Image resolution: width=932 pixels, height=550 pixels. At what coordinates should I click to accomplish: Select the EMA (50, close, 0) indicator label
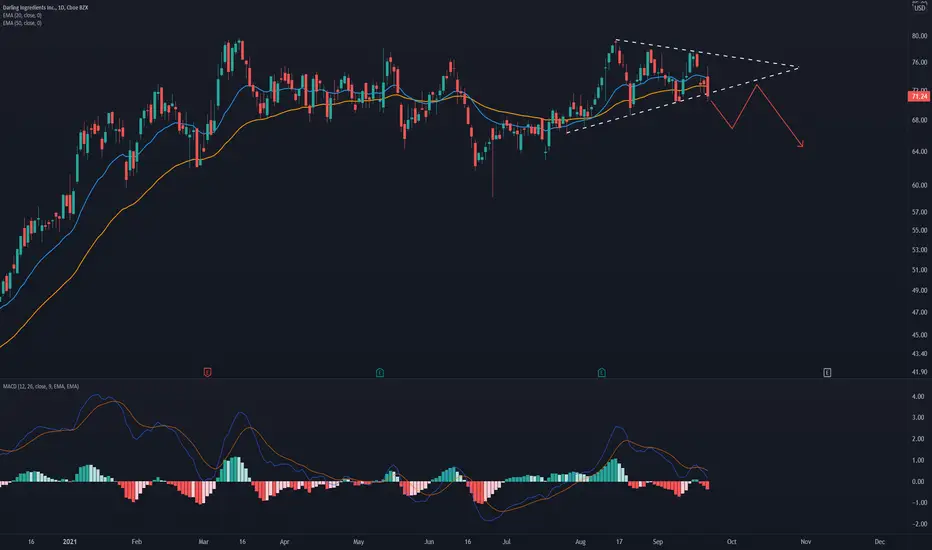tap(22, 23)
